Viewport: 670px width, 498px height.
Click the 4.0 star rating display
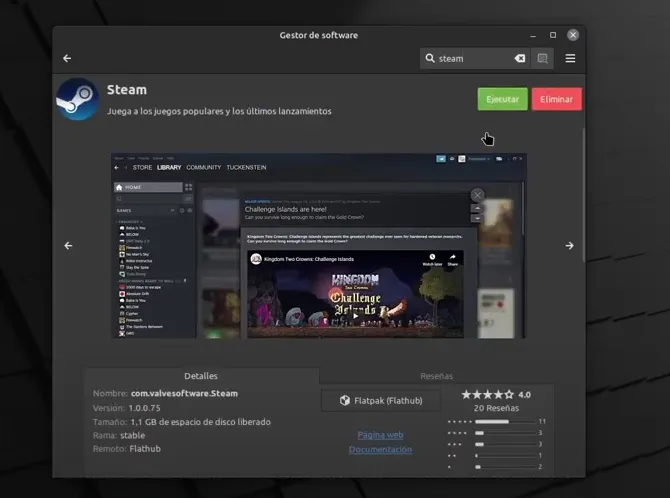click(496, 395)
